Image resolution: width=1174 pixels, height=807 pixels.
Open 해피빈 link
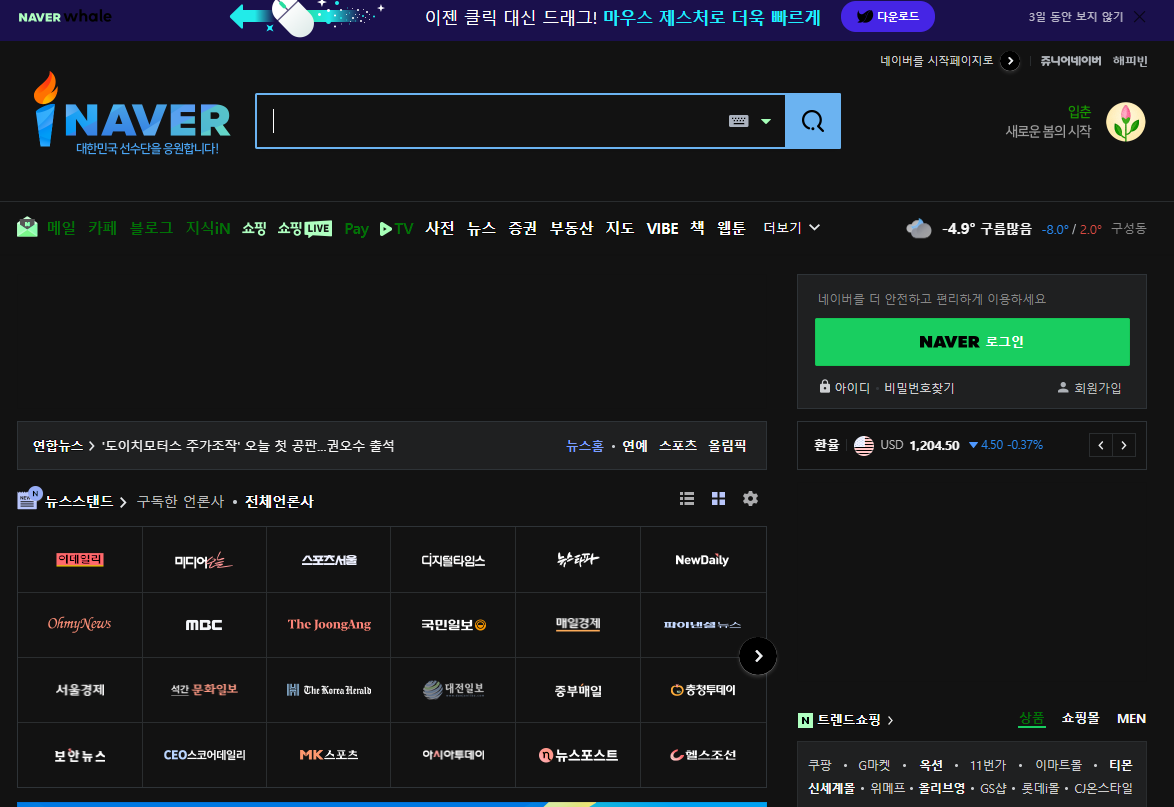click(x=1130, y=61)
